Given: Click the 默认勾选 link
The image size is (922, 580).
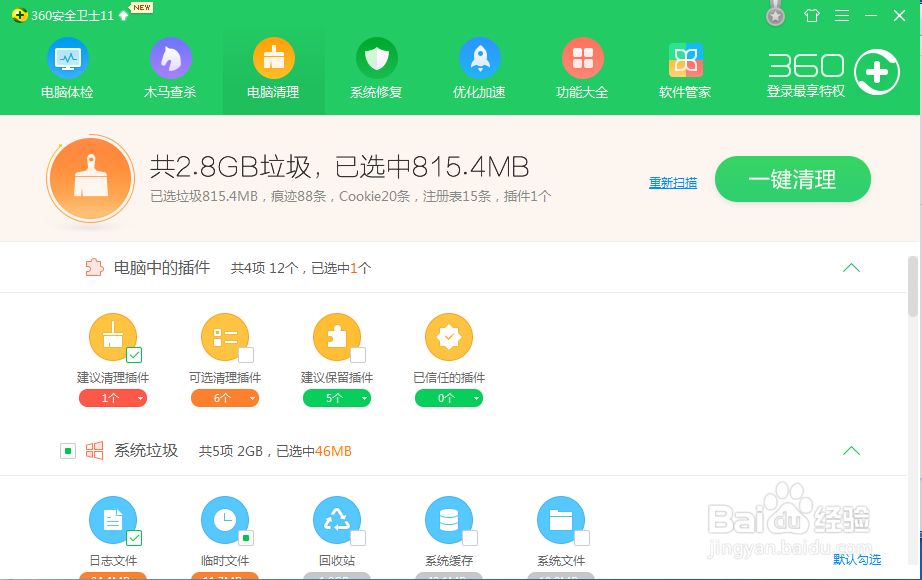Looking at the screenshot, I should pyautogui.click(x=857, y=559).
